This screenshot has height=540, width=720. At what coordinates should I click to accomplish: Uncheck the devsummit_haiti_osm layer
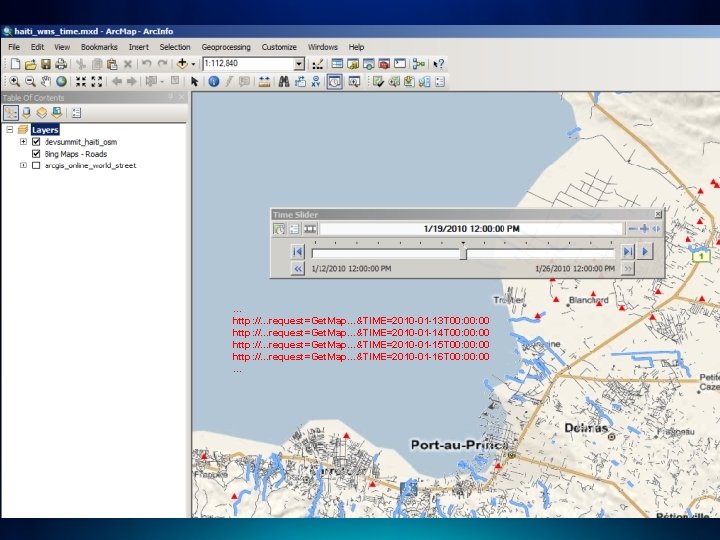click(36, 142)
